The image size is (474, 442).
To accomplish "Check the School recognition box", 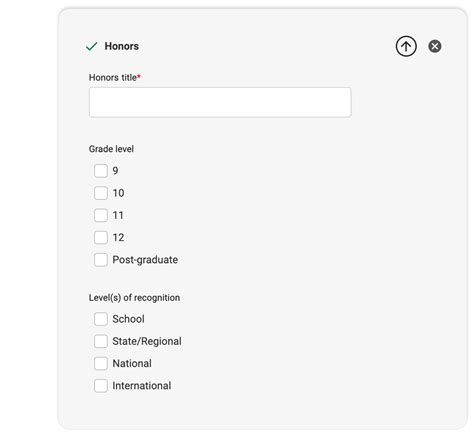I will (x=101, y=319).
